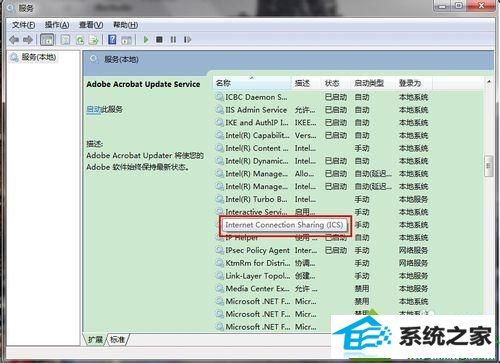This screenshot has height=363, width=500.
Task: Click the Refresh toolbar icon
Action: click(80, 40)
